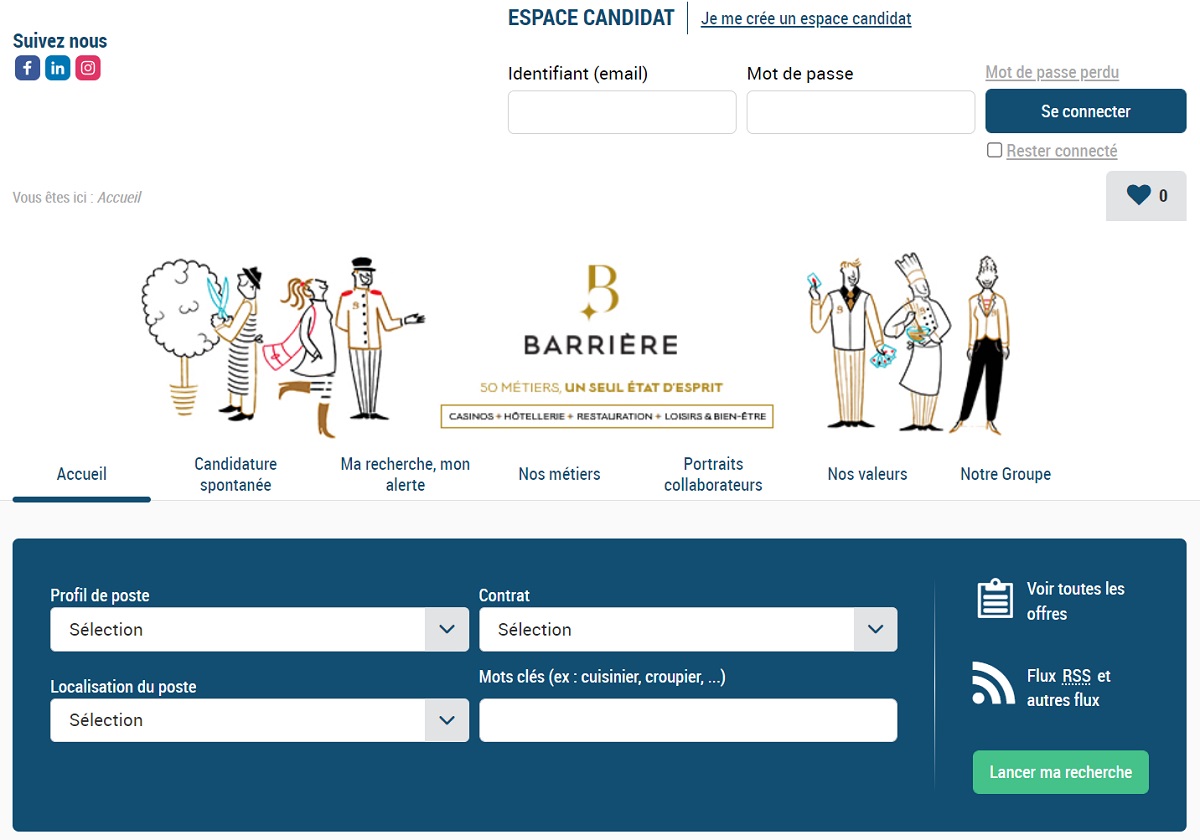This screenshot has height=840, width=1200.
Task: Open the Portraits collaborateurs tab
Action: [713, 474]
